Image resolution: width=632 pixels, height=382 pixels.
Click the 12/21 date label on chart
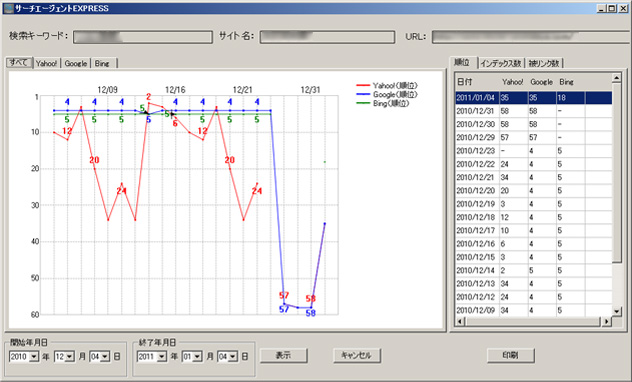tap(243, 90)
